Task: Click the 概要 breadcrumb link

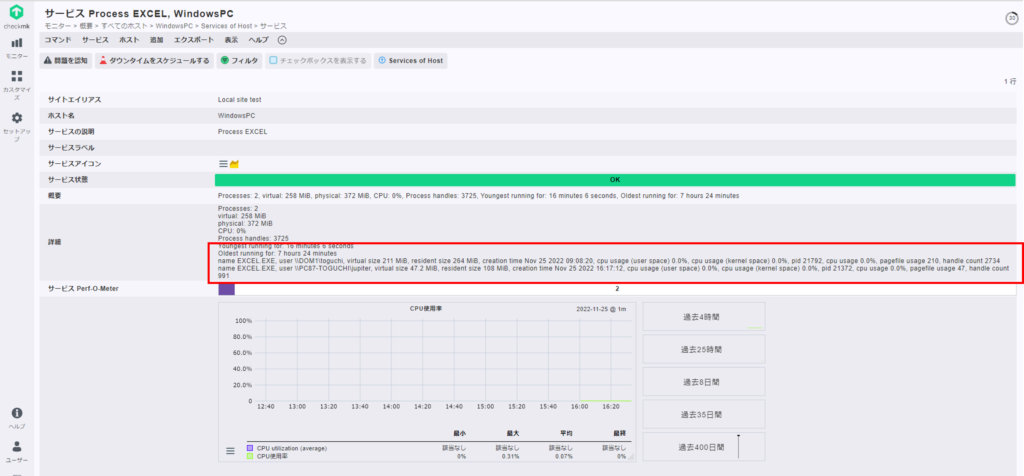Action: pos(84,26)
